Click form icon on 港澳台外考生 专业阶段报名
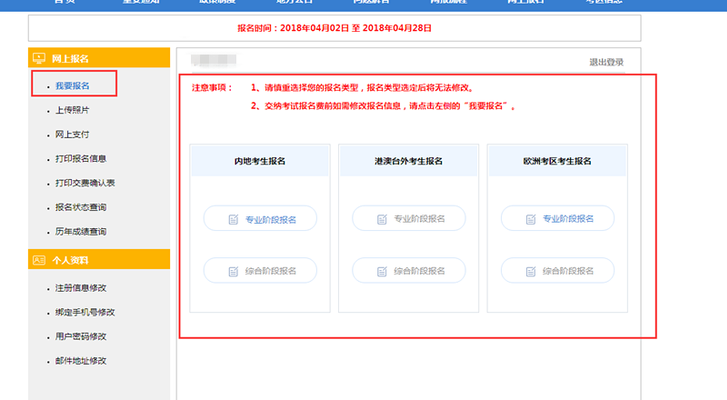This screenshot has height=400, width=727. pos(382,219)
